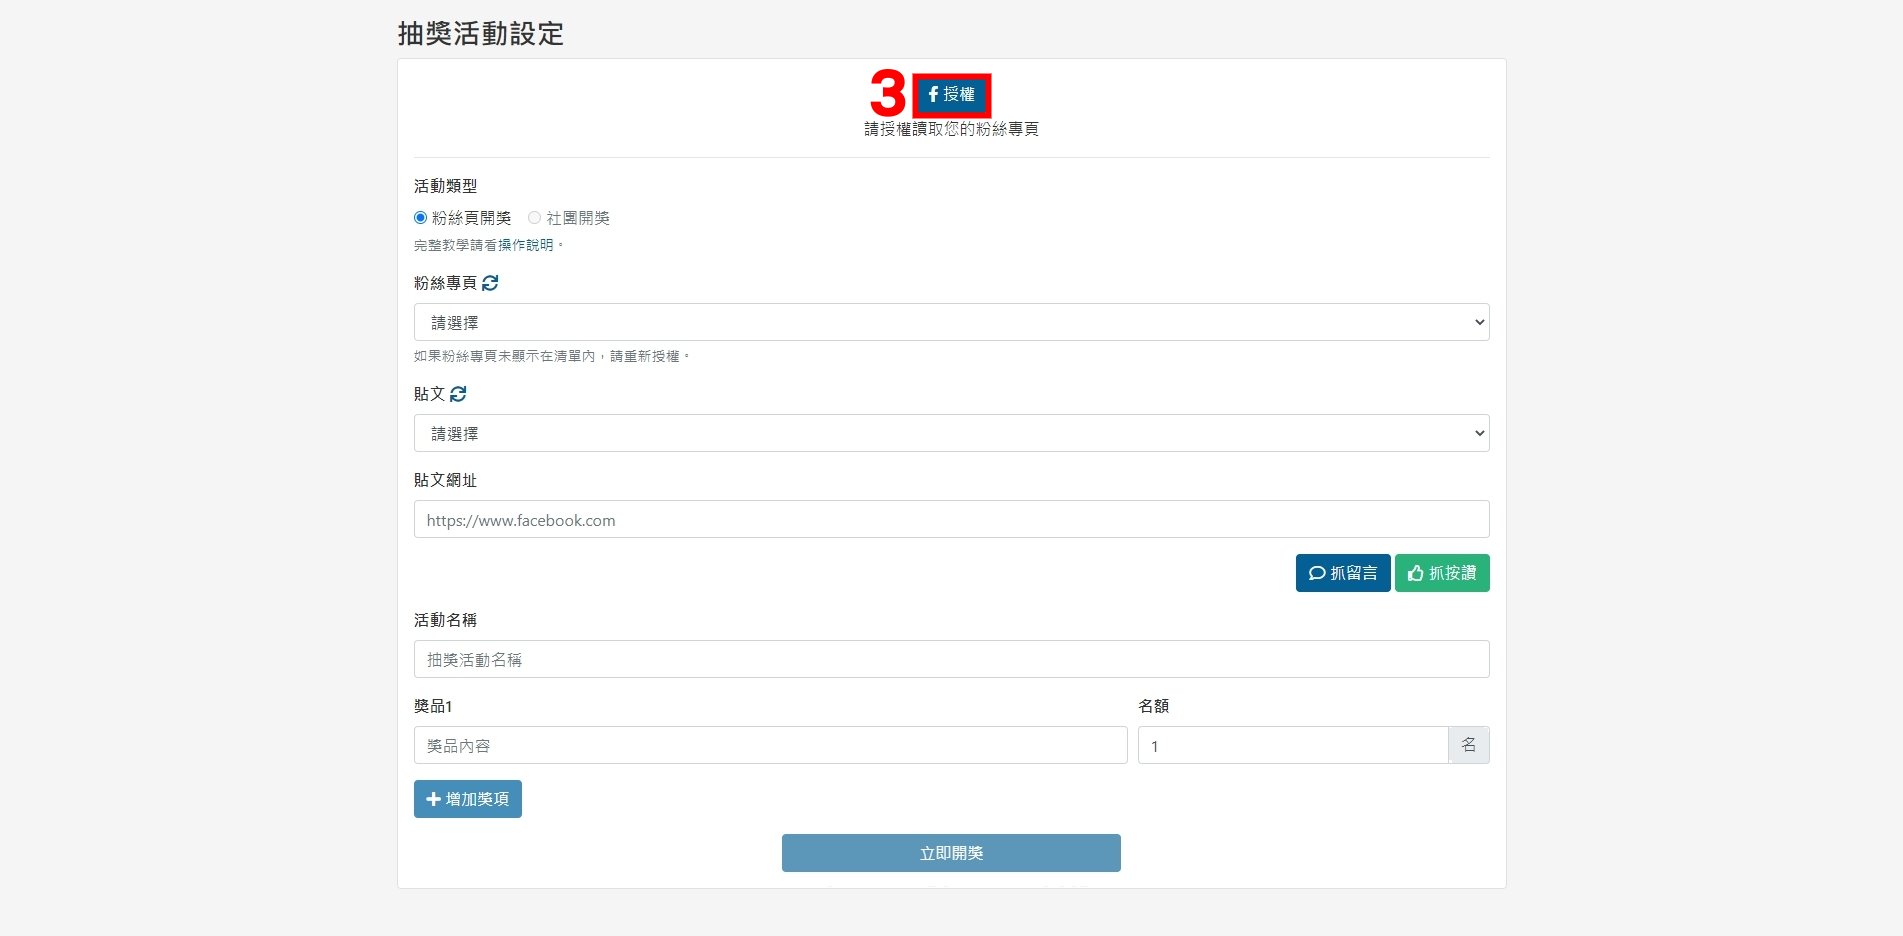
Task: Open the 貼文 請選擇 dropdown
Action: (x=951, y=433)
